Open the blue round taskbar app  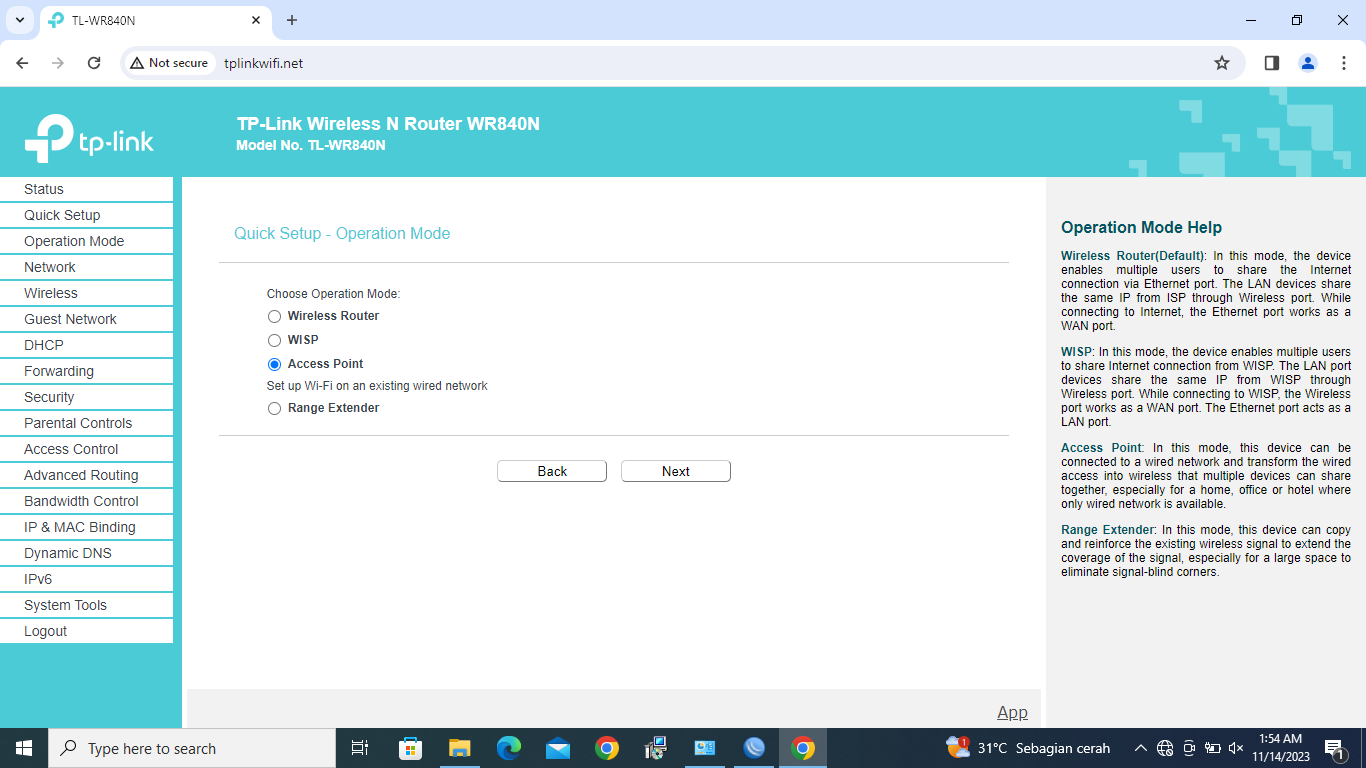point(754,748)
